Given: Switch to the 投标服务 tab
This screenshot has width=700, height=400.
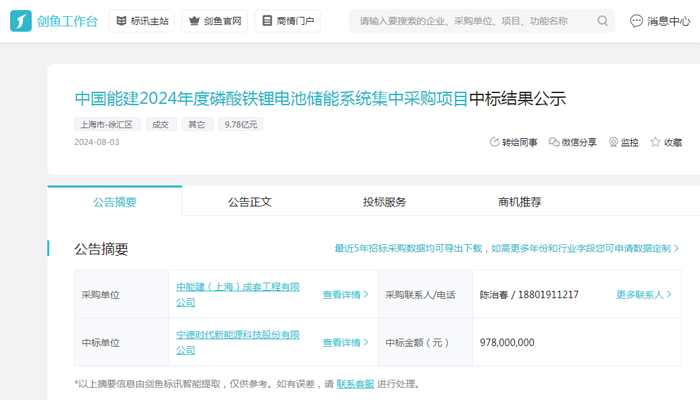Looking at the screenshot, I should pyautogui.click(x=385, y=202).
